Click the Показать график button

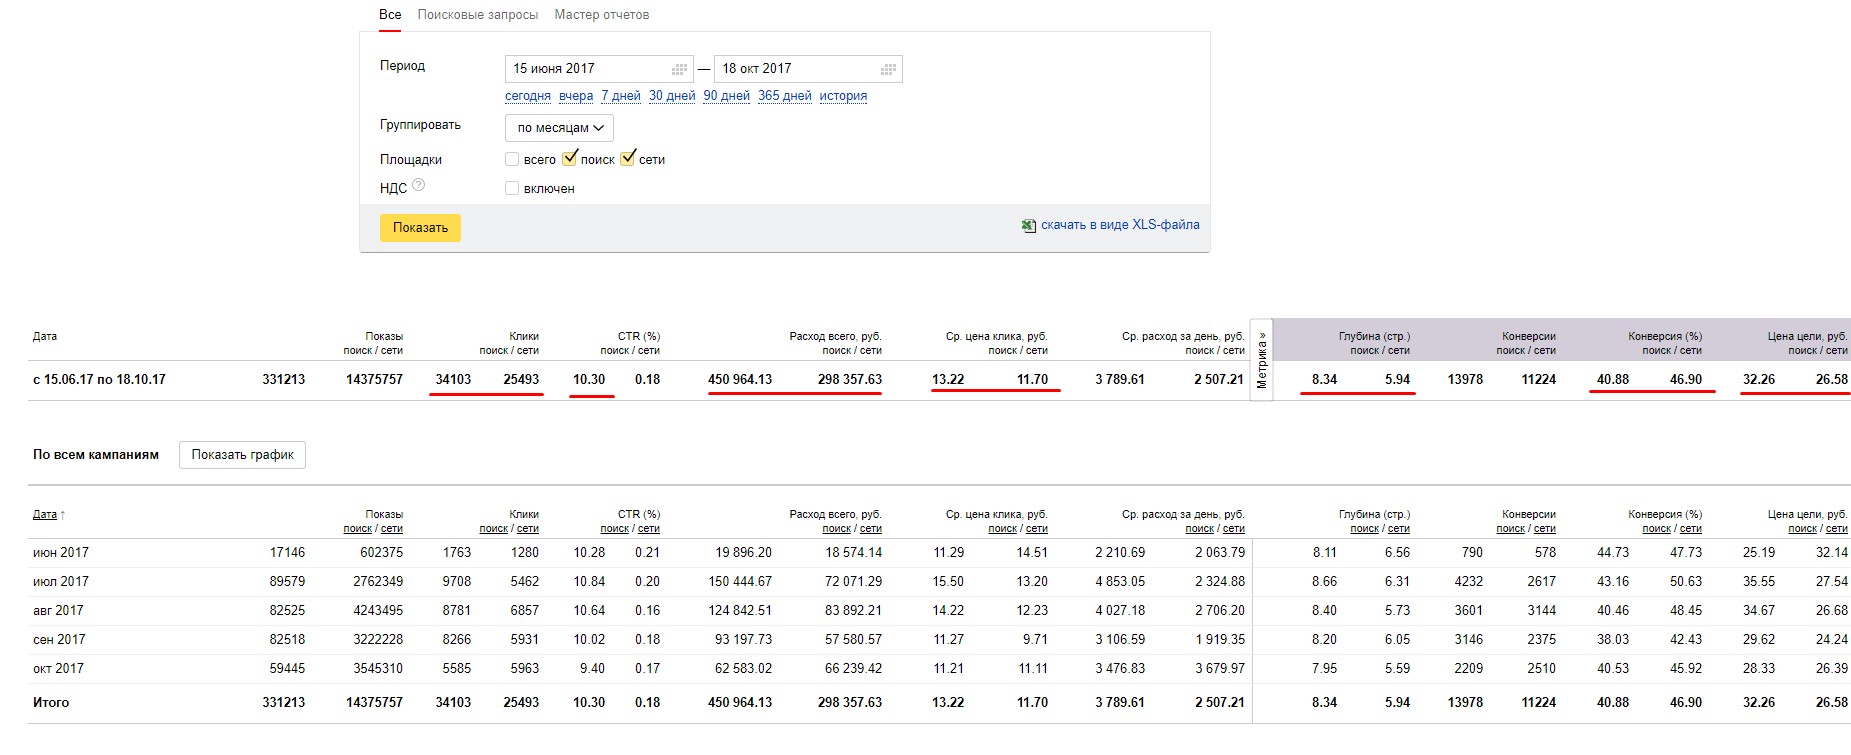coord(242,455)
